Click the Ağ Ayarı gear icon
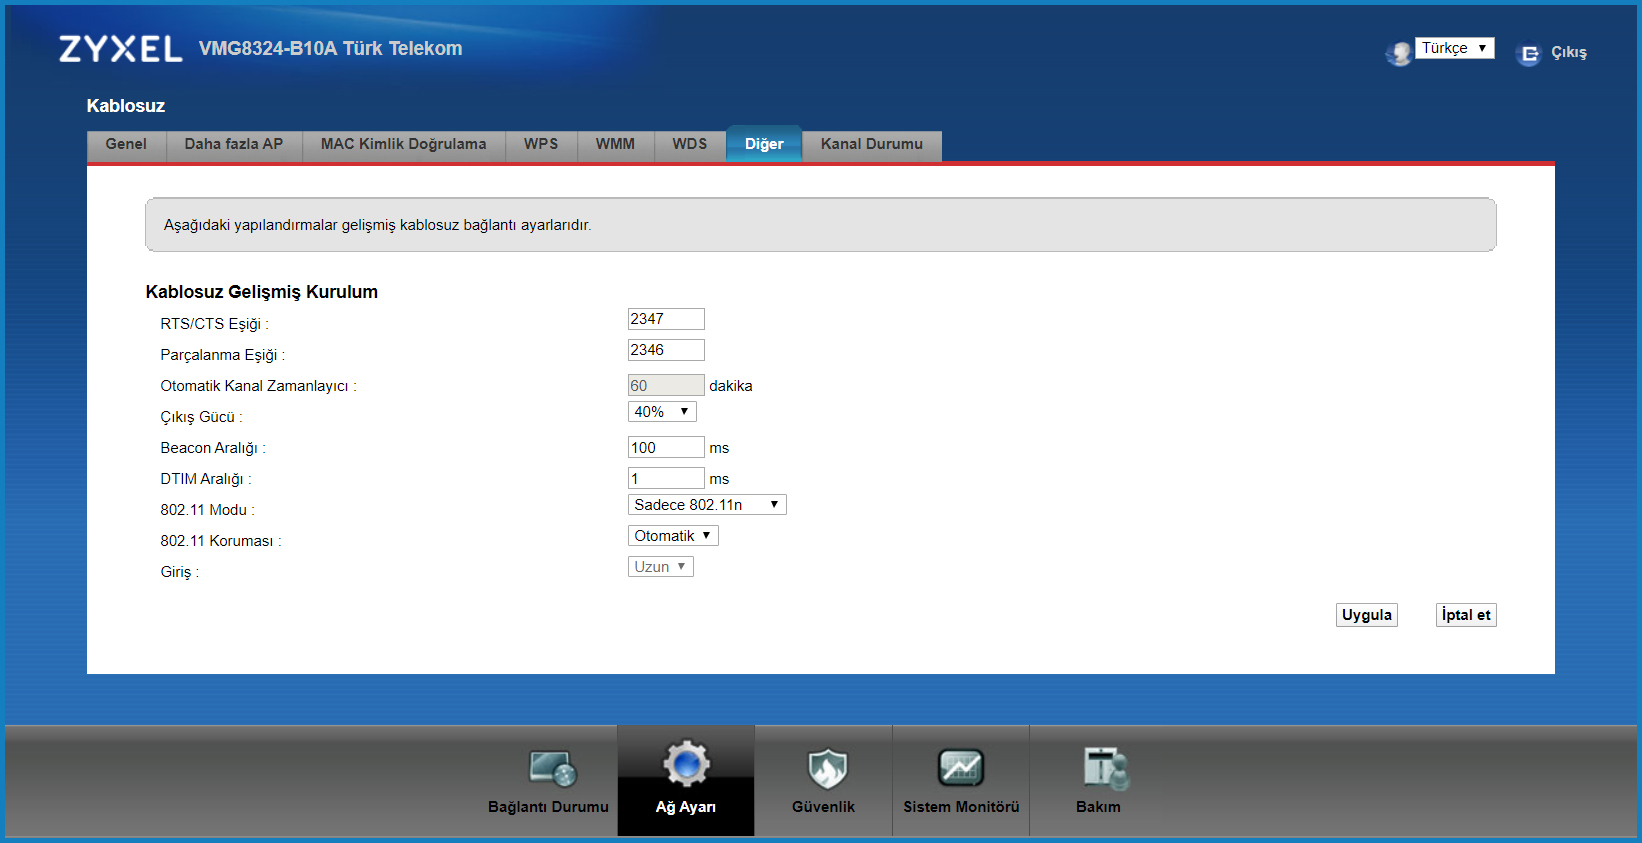The height and width of the screenshot is (843, 1642). point(686,765)
